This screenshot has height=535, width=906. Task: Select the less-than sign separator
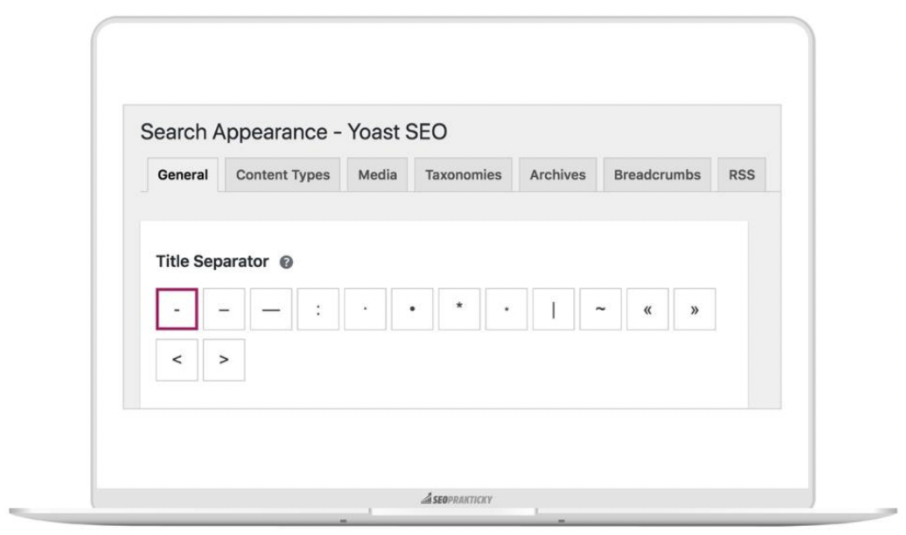coord(177,360)
